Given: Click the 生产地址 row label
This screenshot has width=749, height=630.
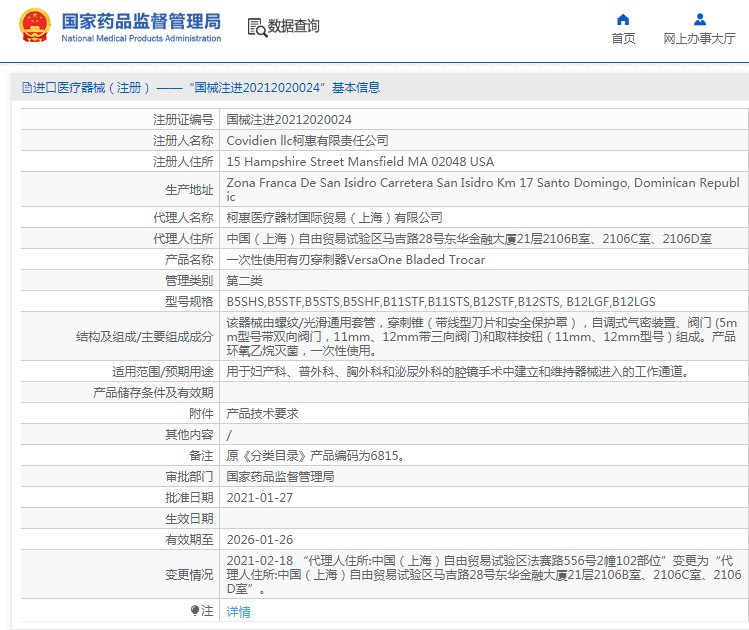Looking at the screenshot, I should (x=189, y=190).
